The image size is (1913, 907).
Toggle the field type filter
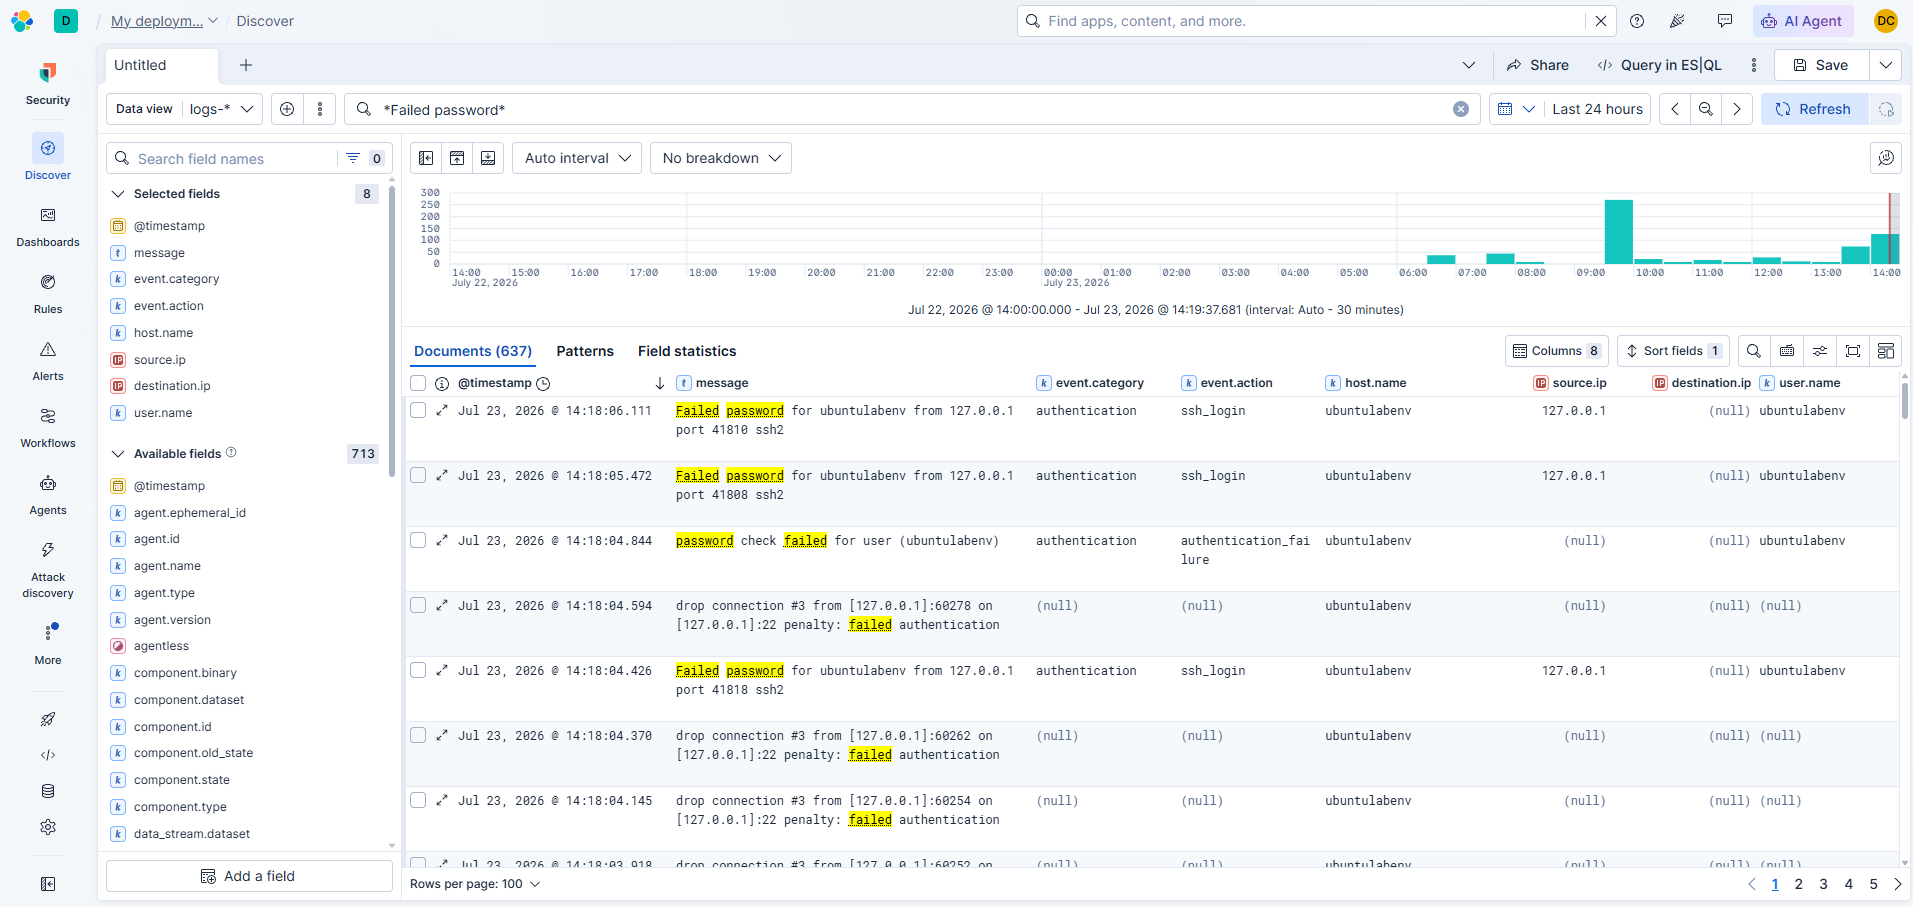click(x=364, y=158)
